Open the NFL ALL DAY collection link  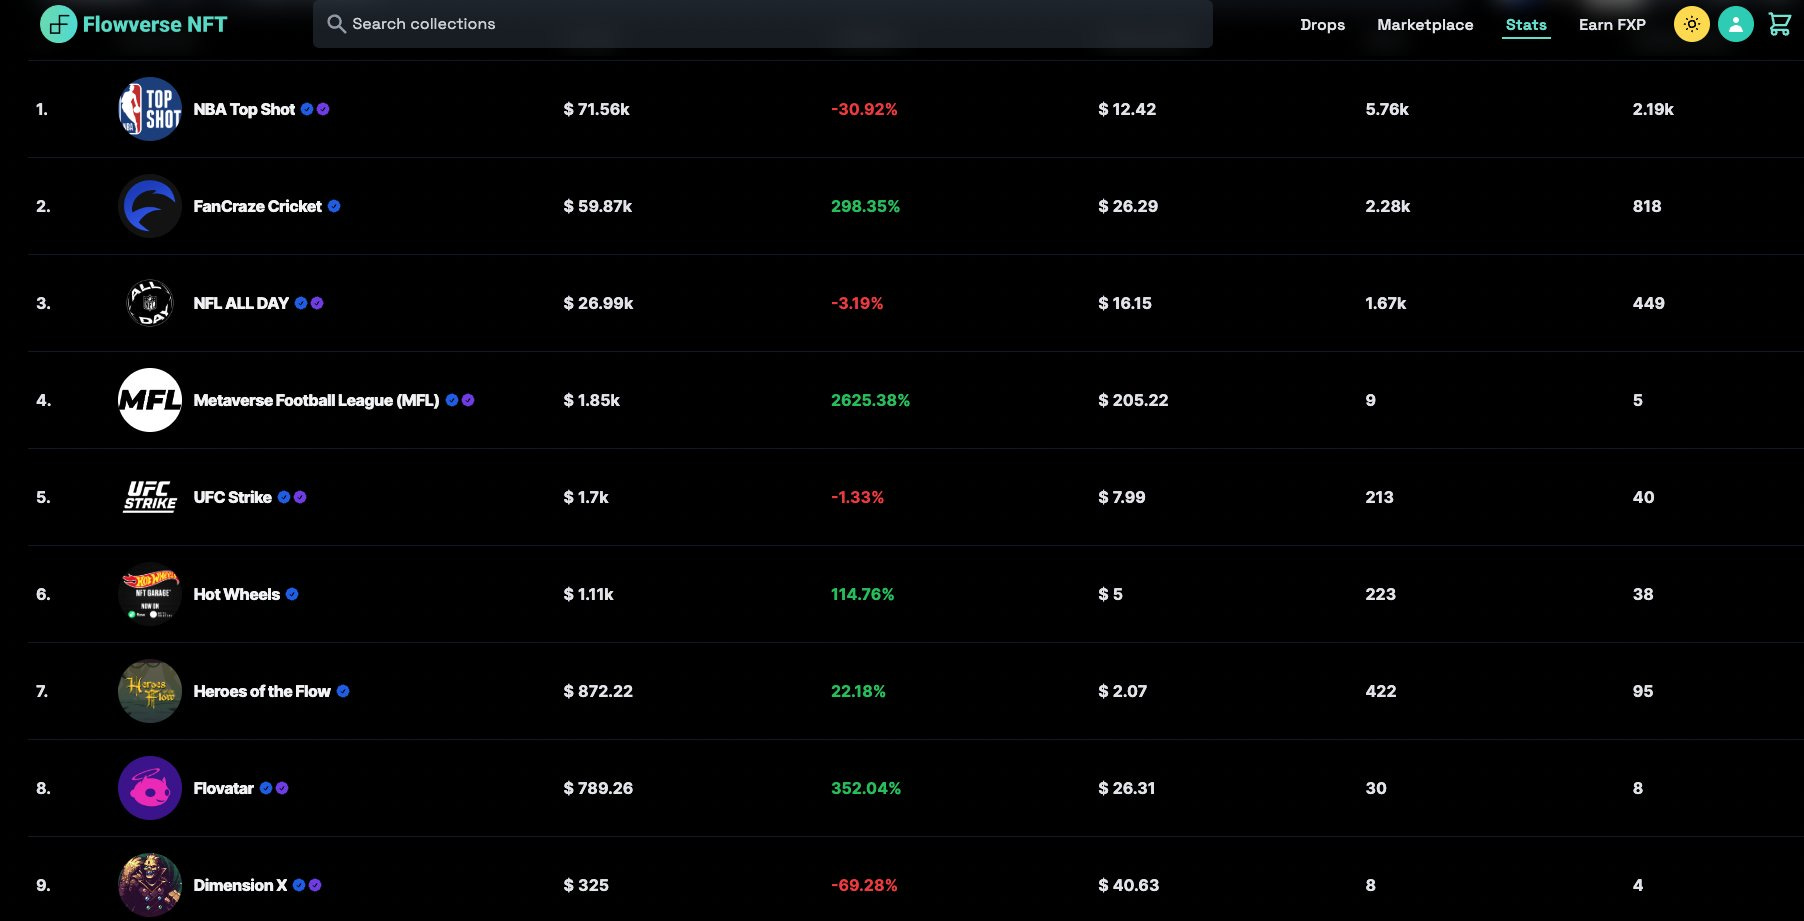[241, 303]
